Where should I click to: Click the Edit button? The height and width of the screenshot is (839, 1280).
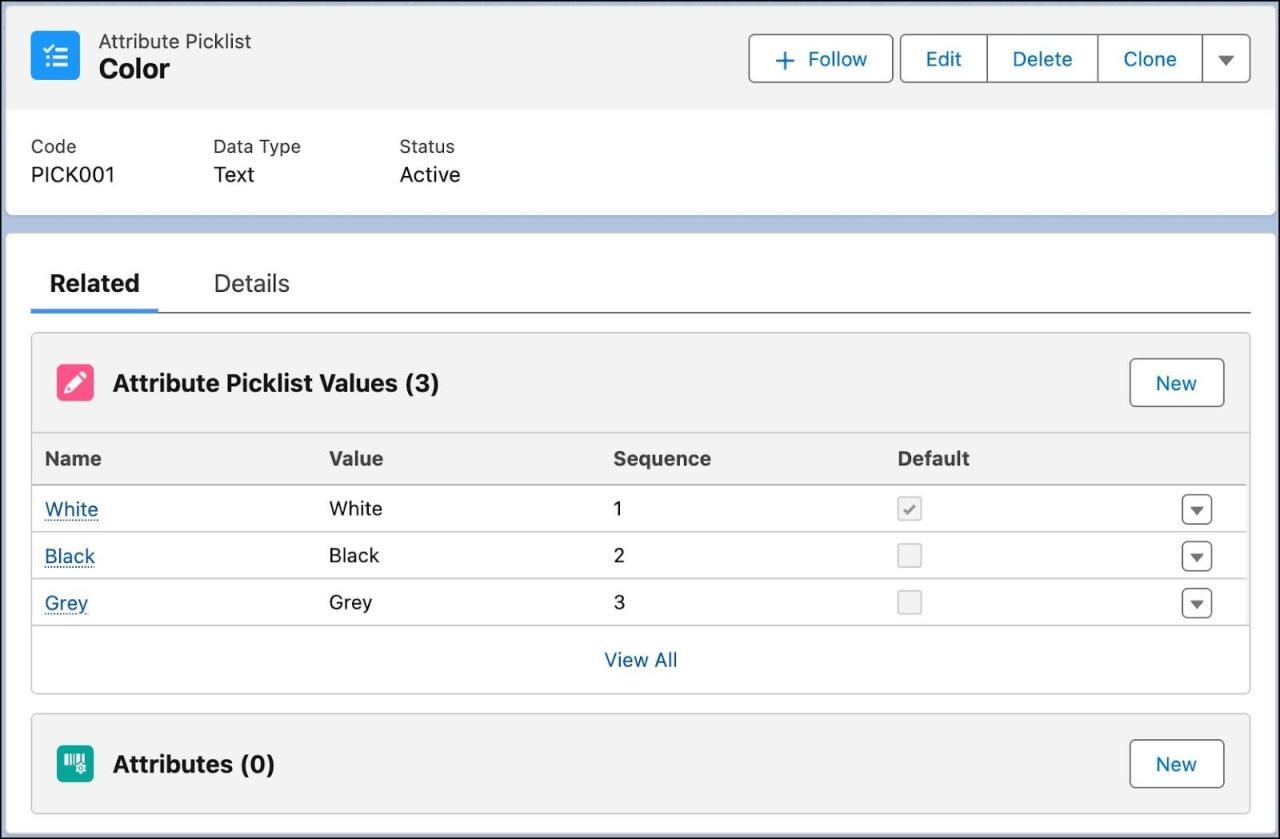[943, 59]
